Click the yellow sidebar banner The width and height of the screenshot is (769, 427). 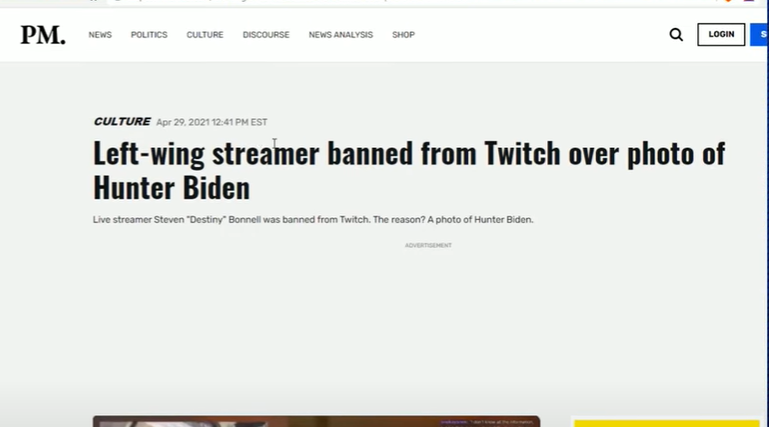click(x=666, y=423)
